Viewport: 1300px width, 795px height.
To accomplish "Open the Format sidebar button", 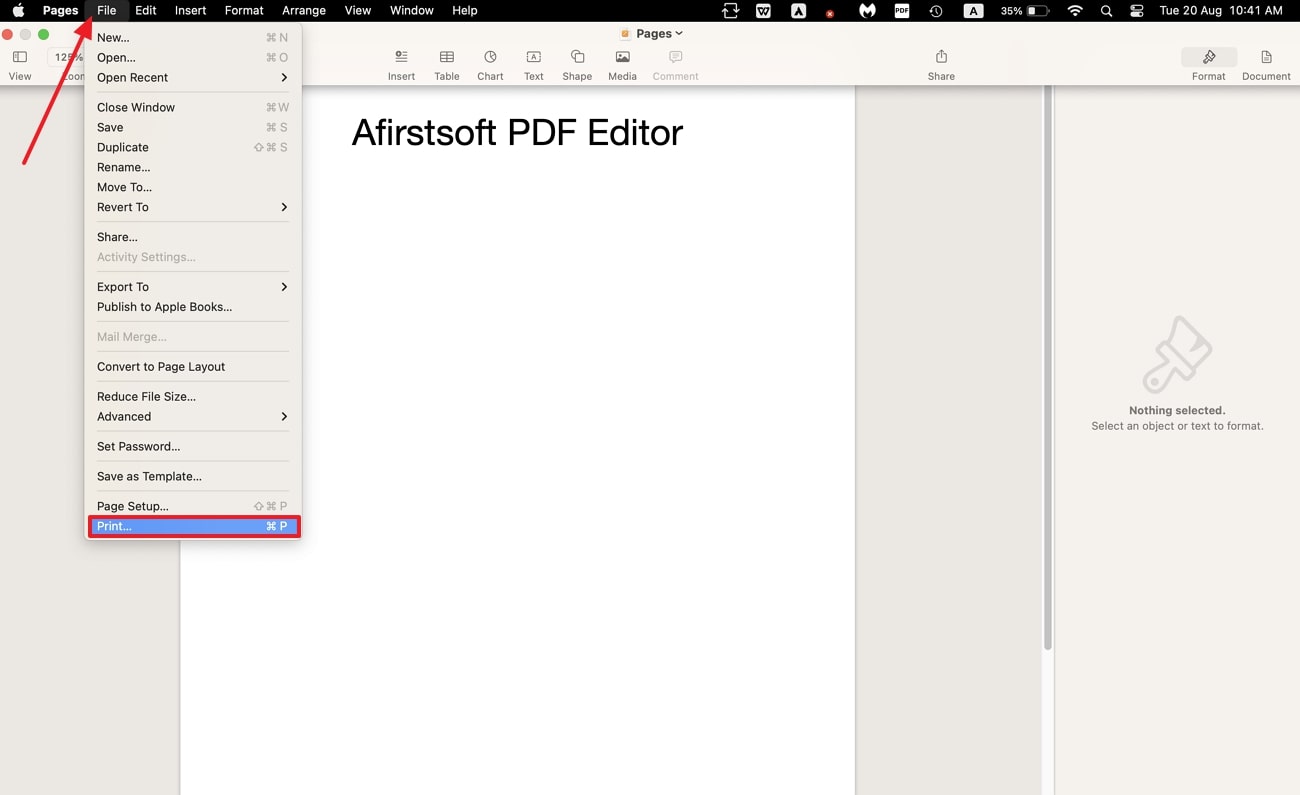I will click(x=1208, y=65).
